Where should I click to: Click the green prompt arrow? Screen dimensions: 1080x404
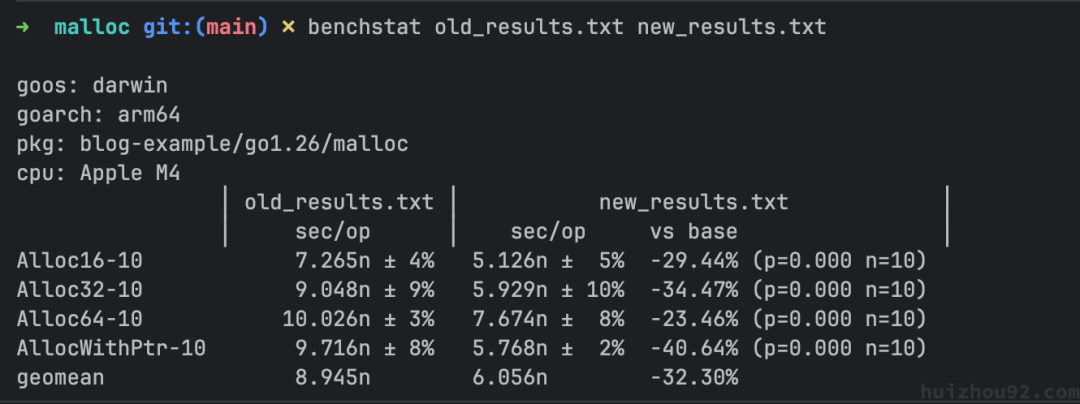pyautogui.click(x=23, y=27)
